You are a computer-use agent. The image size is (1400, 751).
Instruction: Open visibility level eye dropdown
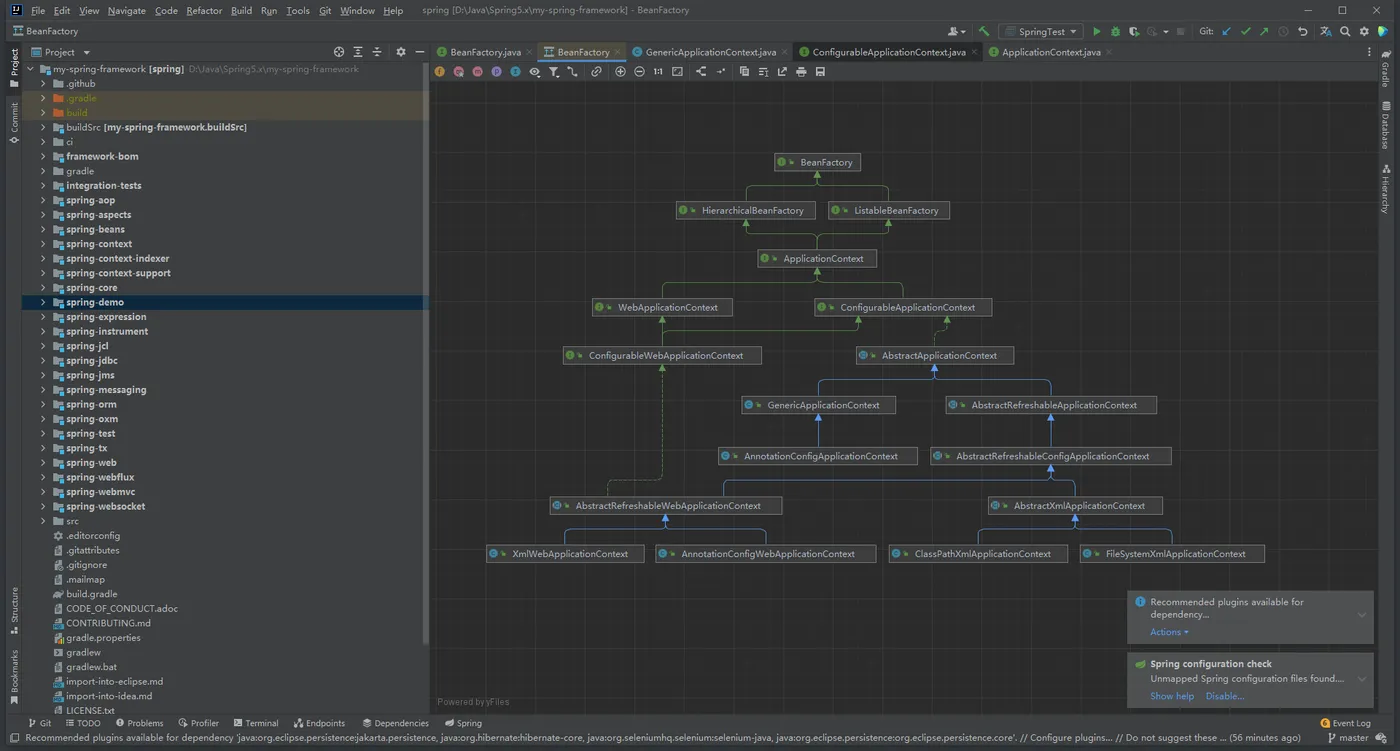[535, 72]
